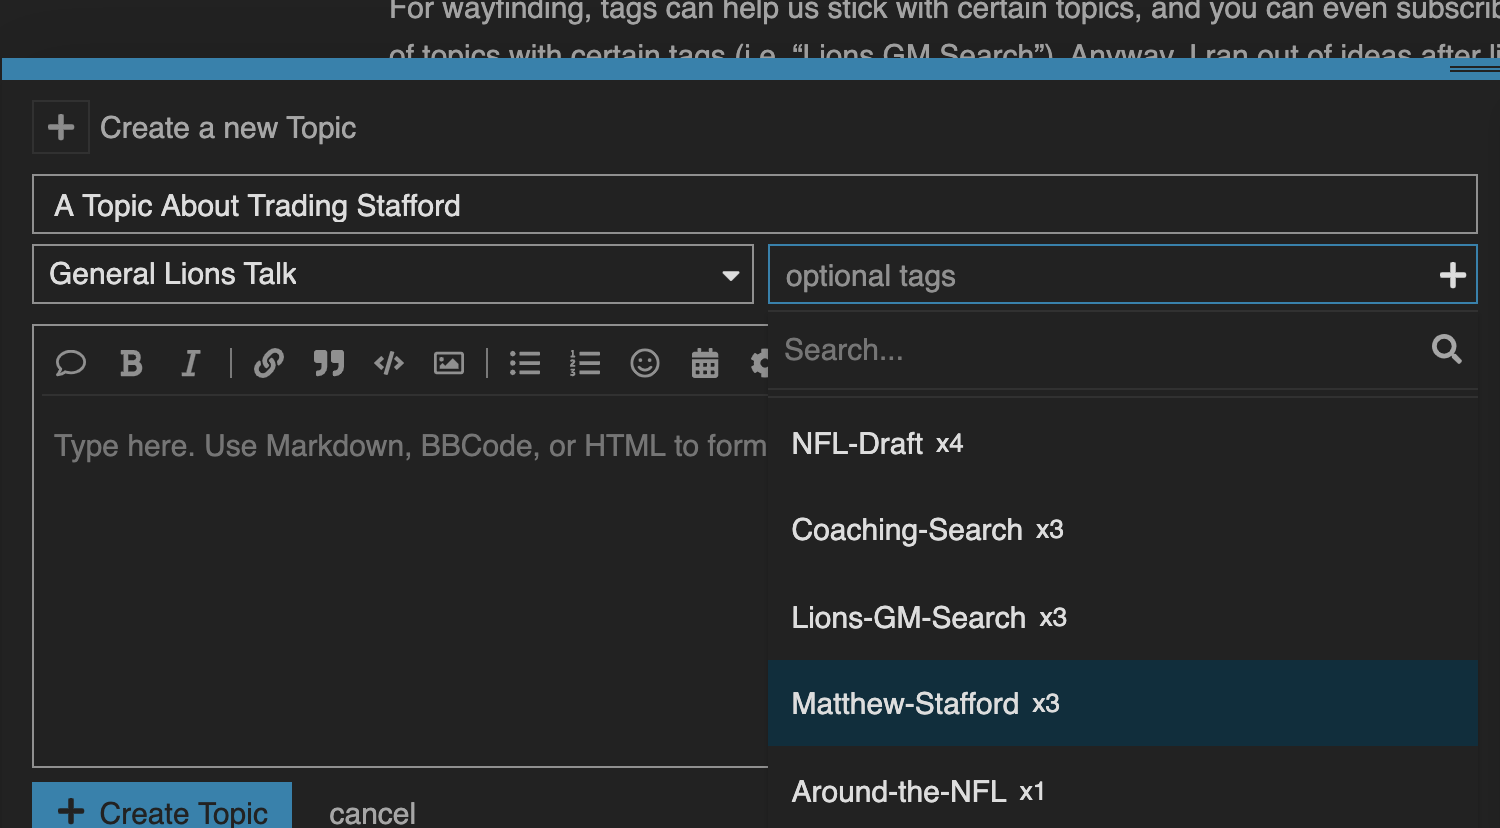Click the cancel link
This screenshot has width=1500, height=828.
coord(372,813)
